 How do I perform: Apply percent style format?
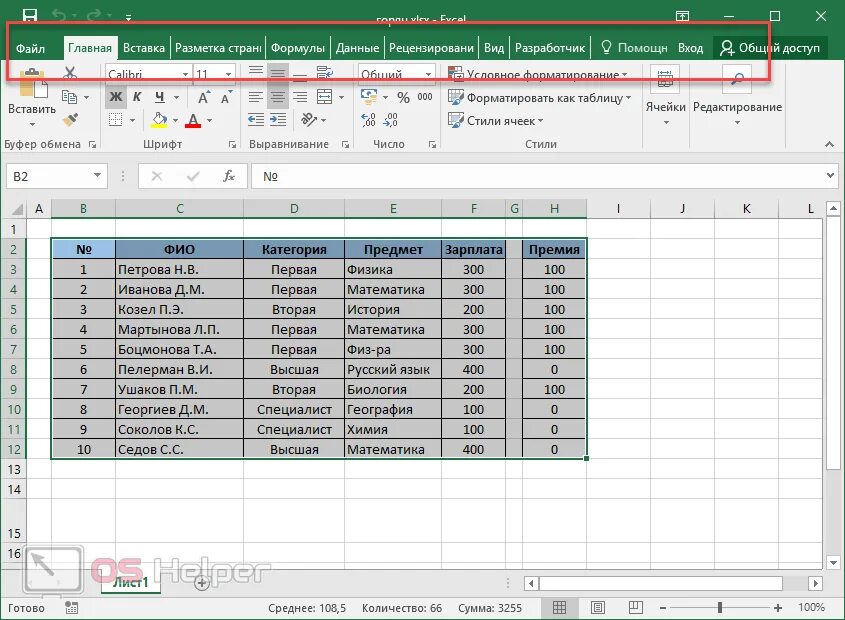pyautogui.click(x=403, y=98)
